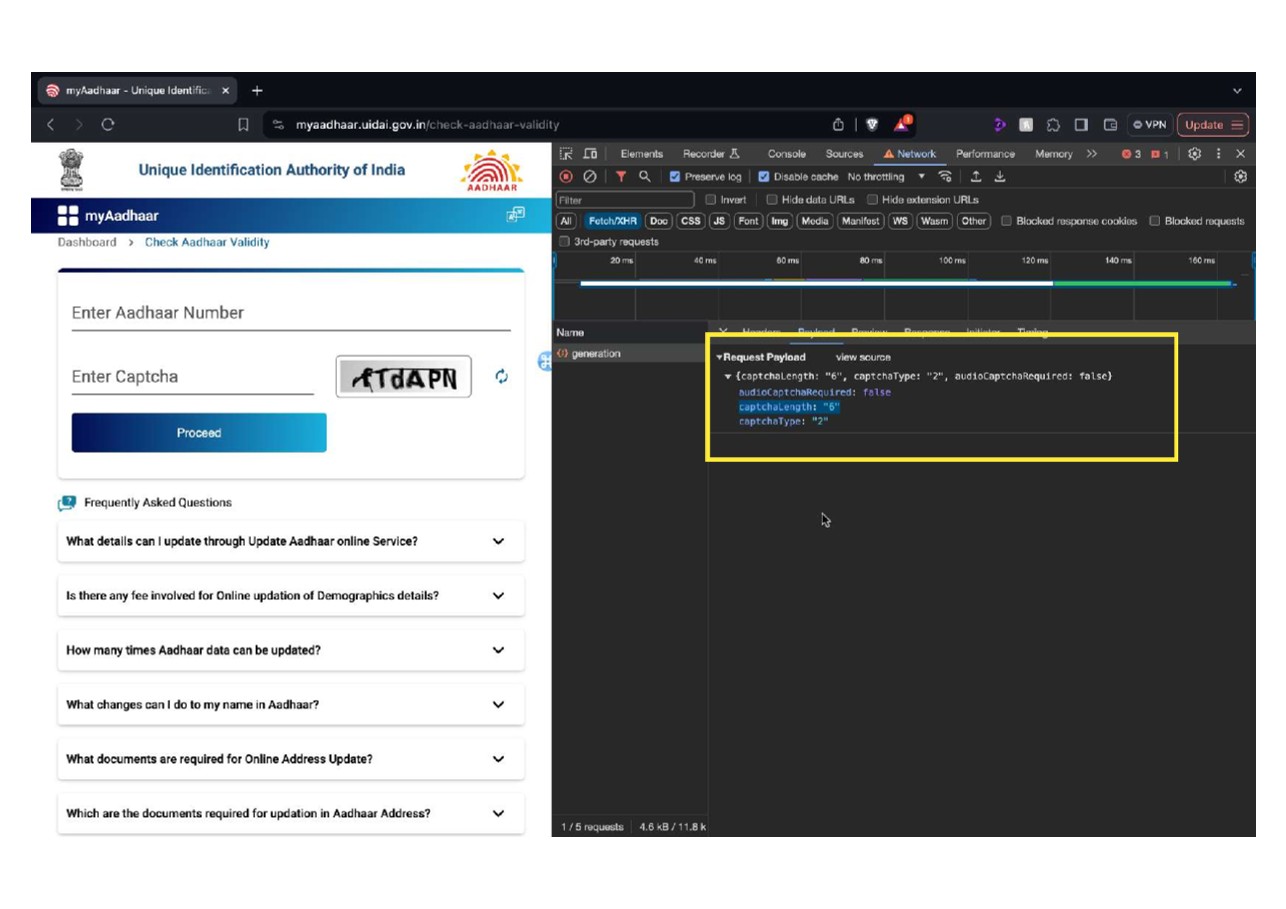This screenshot has height=909, width=1286.
Task: Enable 3rd-party requests checkbox
Action: pos(564,242)
